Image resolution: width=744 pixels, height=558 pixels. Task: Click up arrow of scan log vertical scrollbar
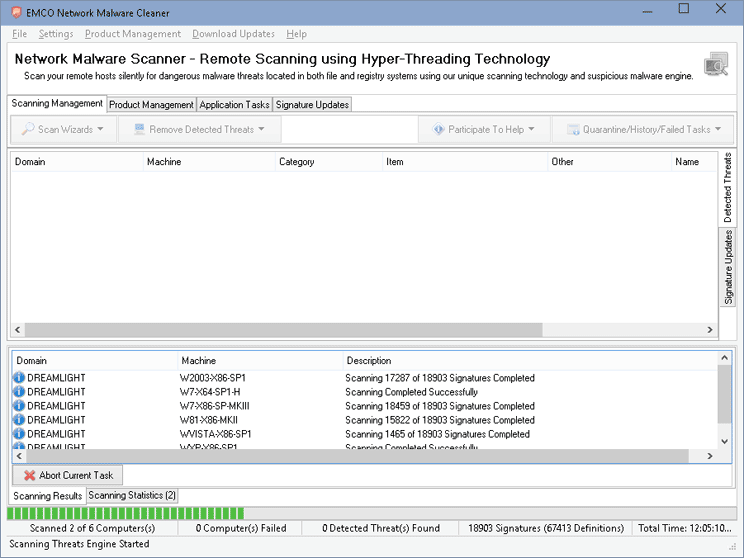[724, 358]
